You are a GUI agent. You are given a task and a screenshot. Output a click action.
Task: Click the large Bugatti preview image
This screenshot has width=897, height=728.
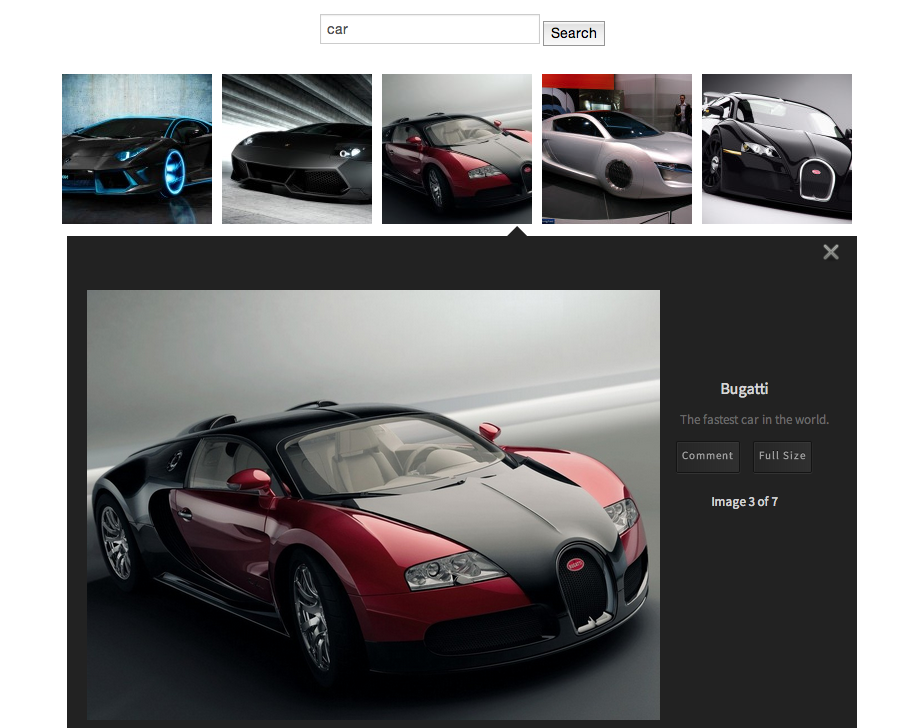coord(373,505)
